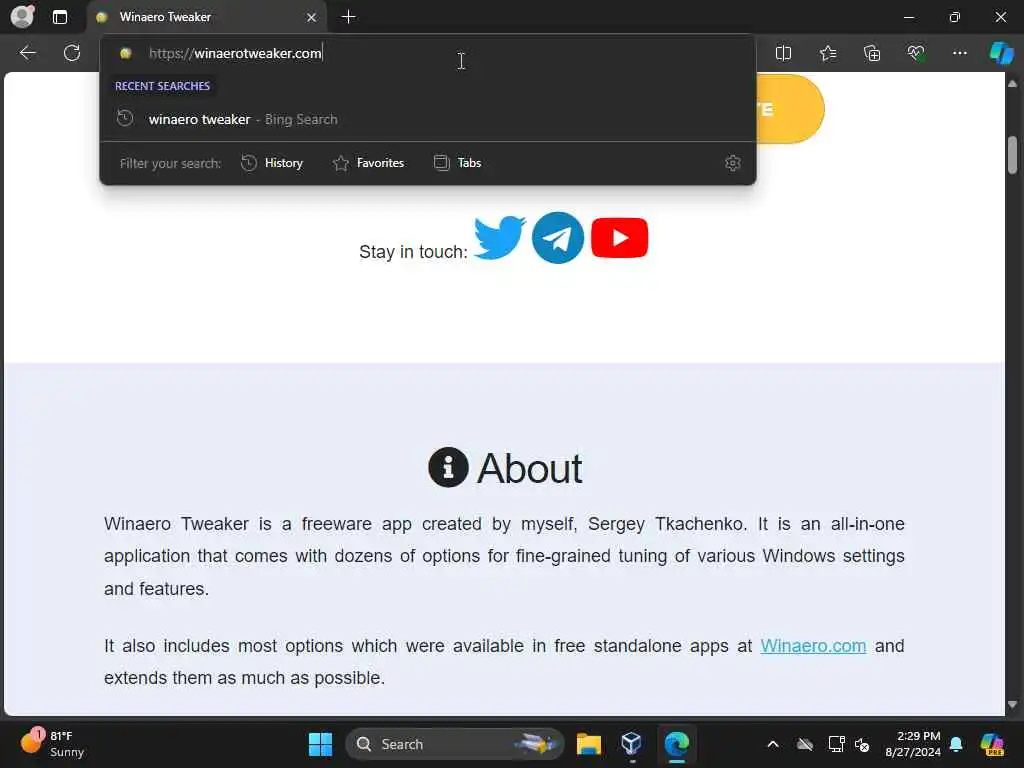This screenshot has width=1024, height=768.
Task: Open the weather widget showing 81°F
Action: coord(54,744)
